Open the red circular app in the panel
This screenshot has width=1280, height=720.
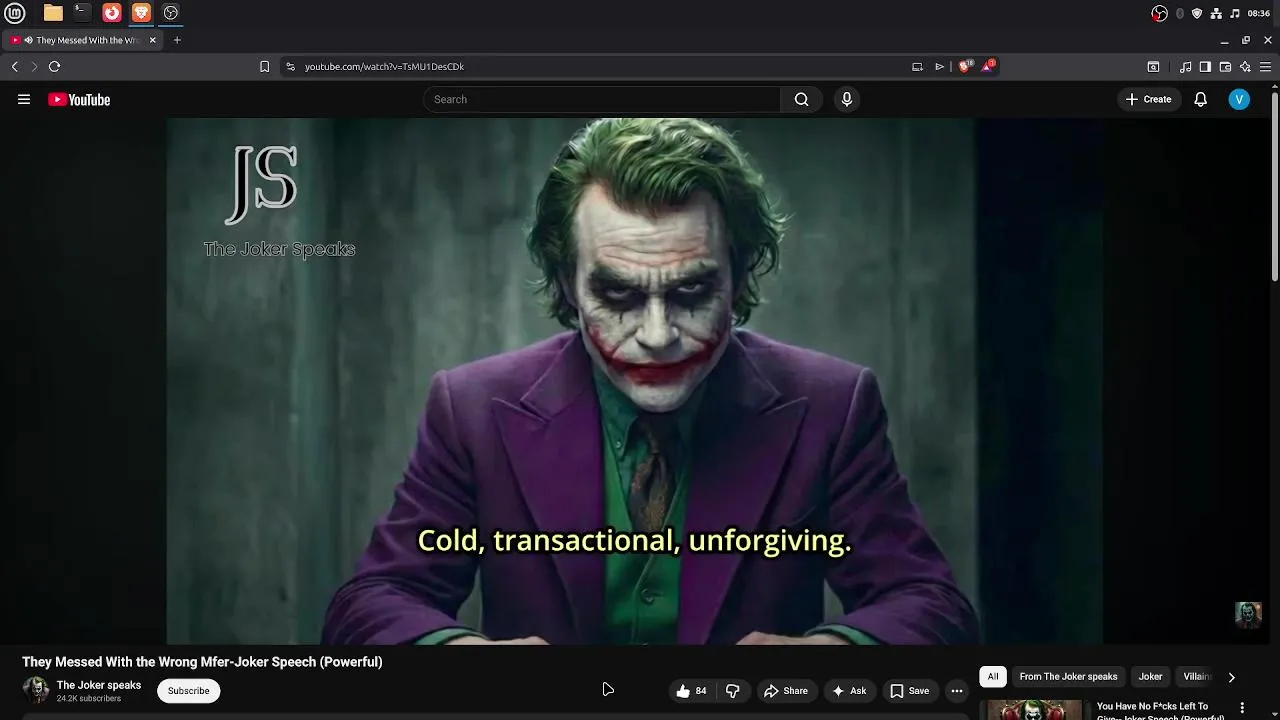click(x=112, y=13)
